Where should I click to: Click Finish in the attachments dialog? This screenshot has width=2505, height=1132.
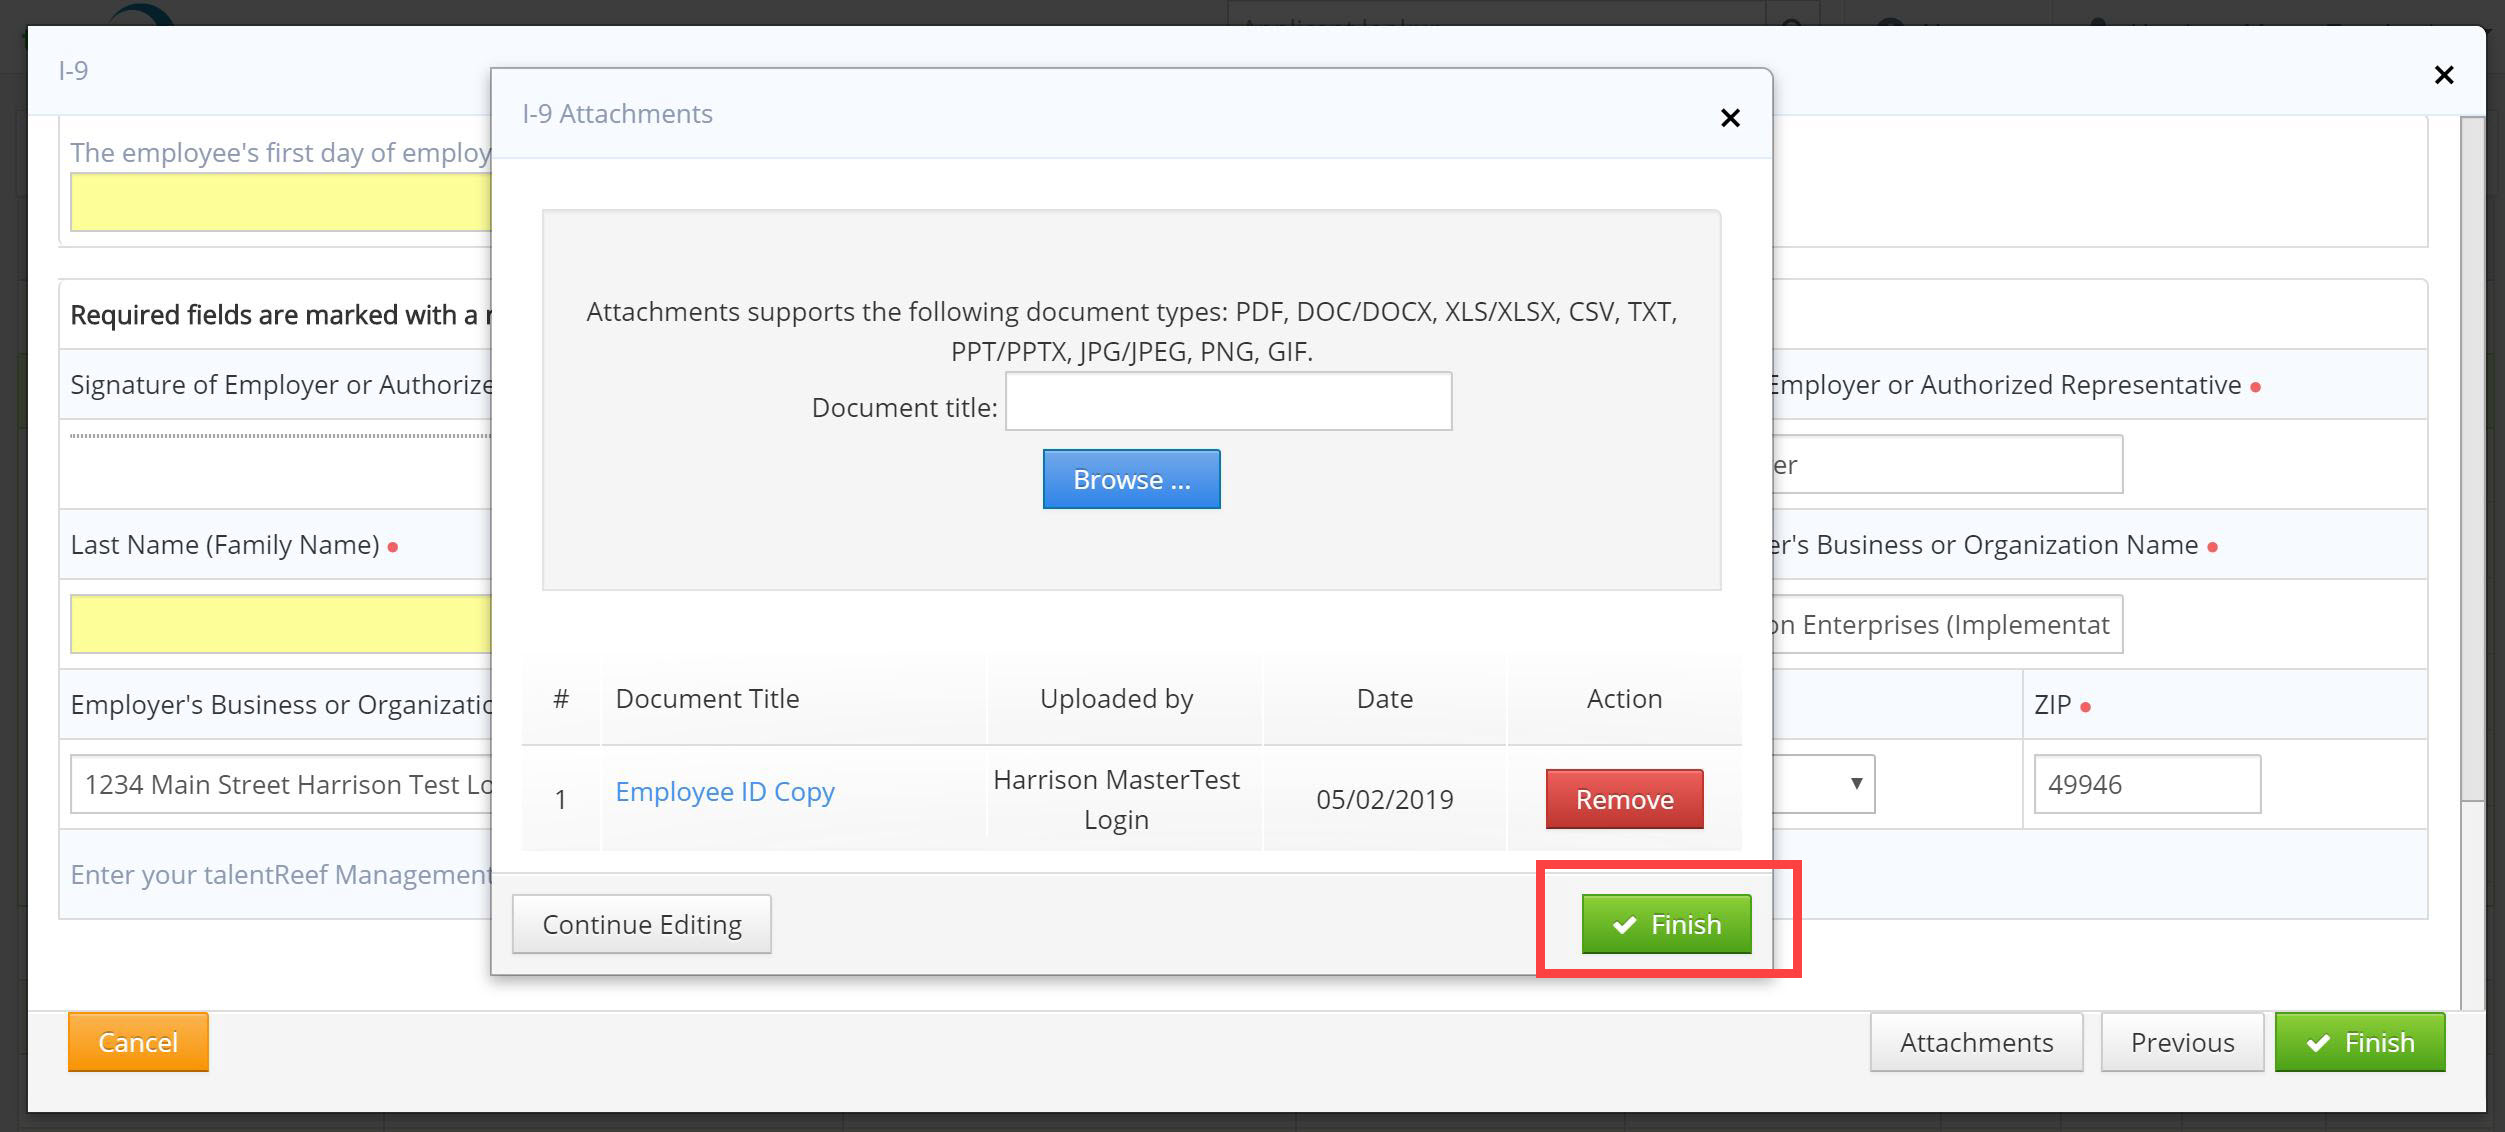1666,924
